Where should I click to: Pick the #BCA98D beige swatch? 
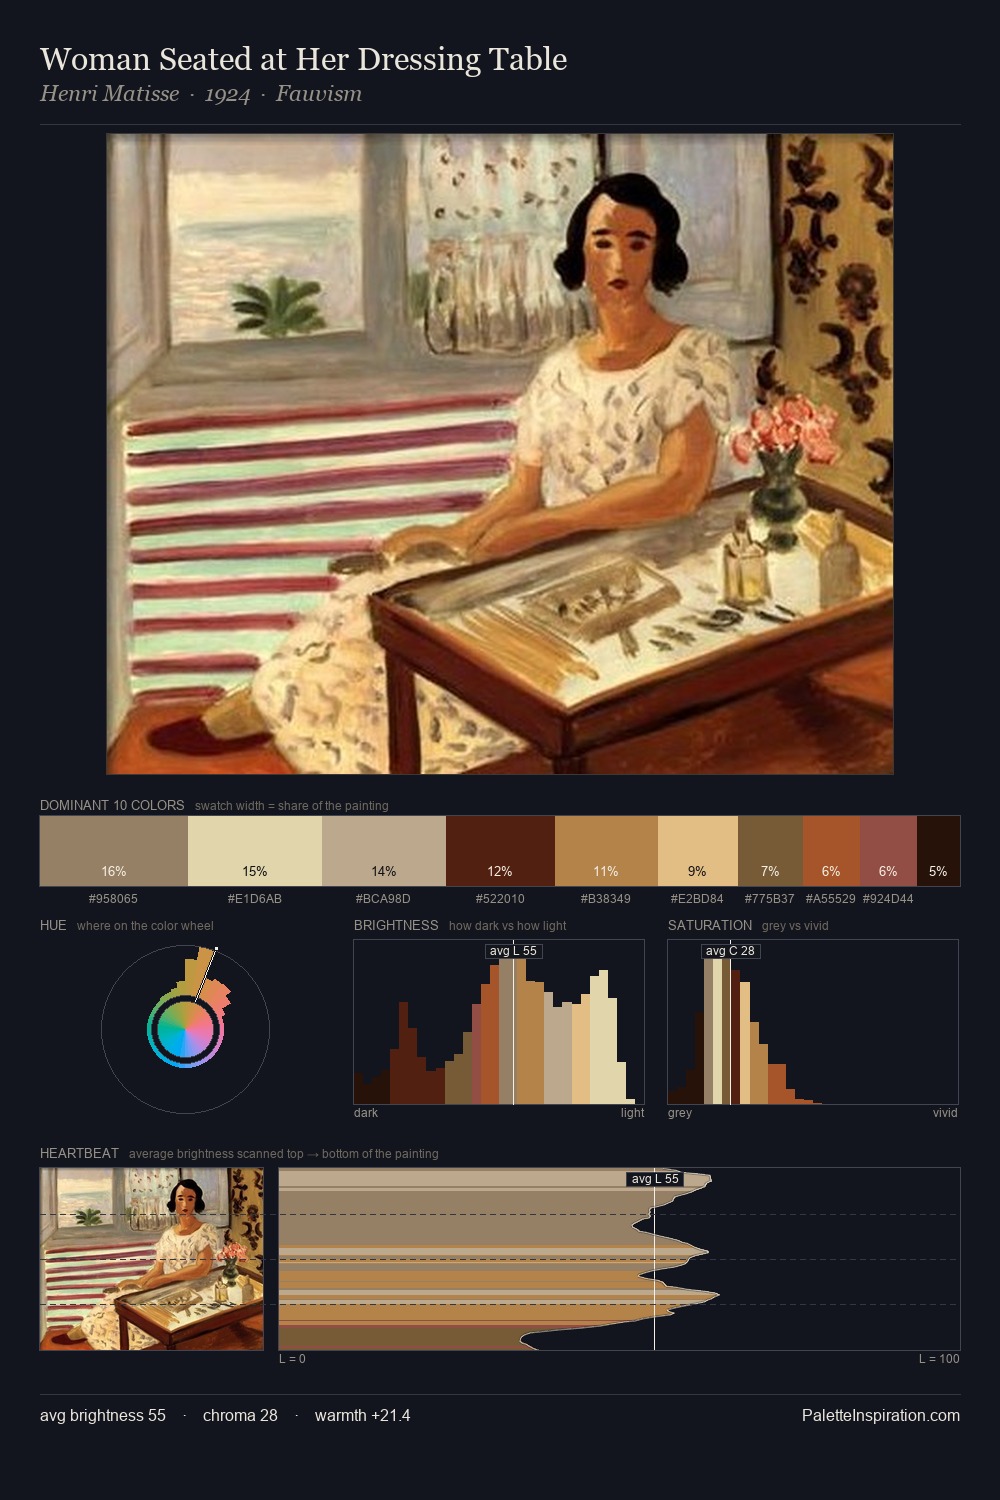(x=384, y=851)
